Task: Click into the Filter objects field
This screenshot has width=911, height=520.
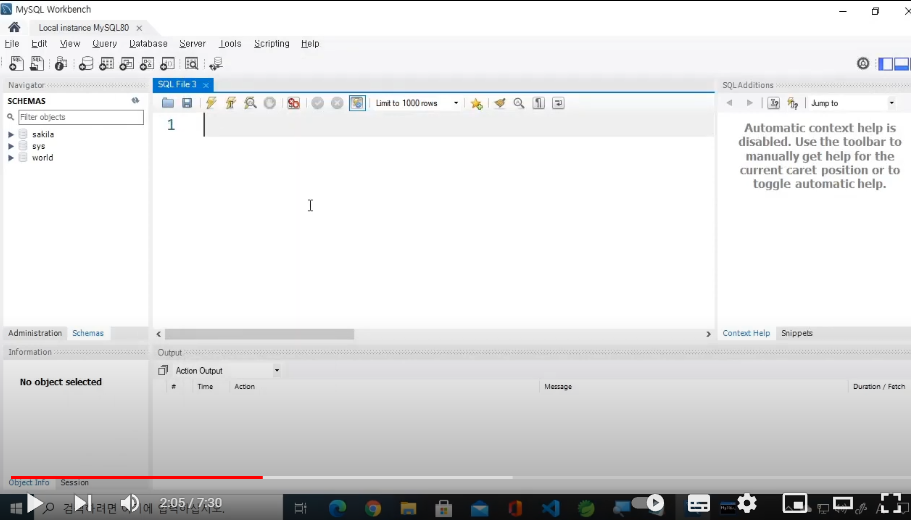Action: pyautogui.click(x=81, y=117)
